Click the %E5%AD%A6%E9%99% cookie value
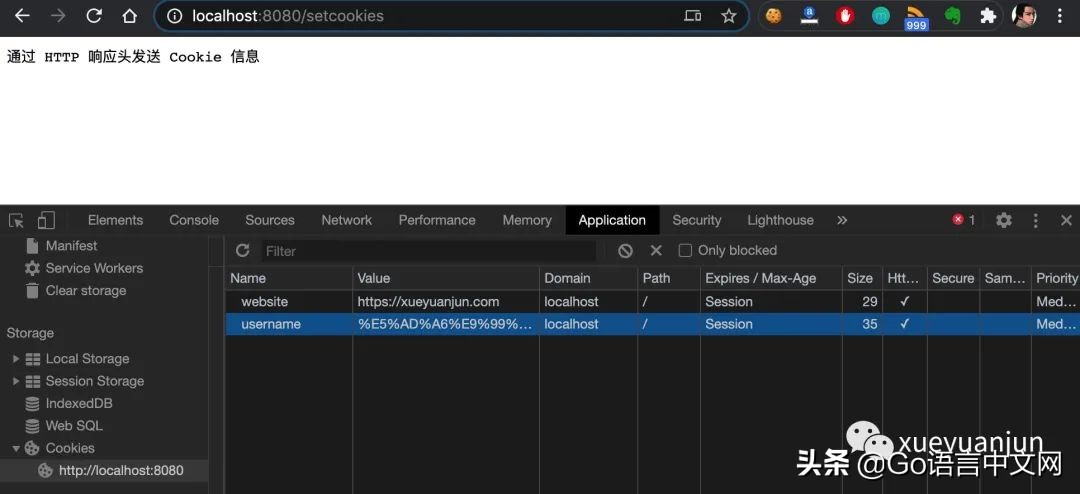Viewport: 1080px width, 494px height. (445, 325)
